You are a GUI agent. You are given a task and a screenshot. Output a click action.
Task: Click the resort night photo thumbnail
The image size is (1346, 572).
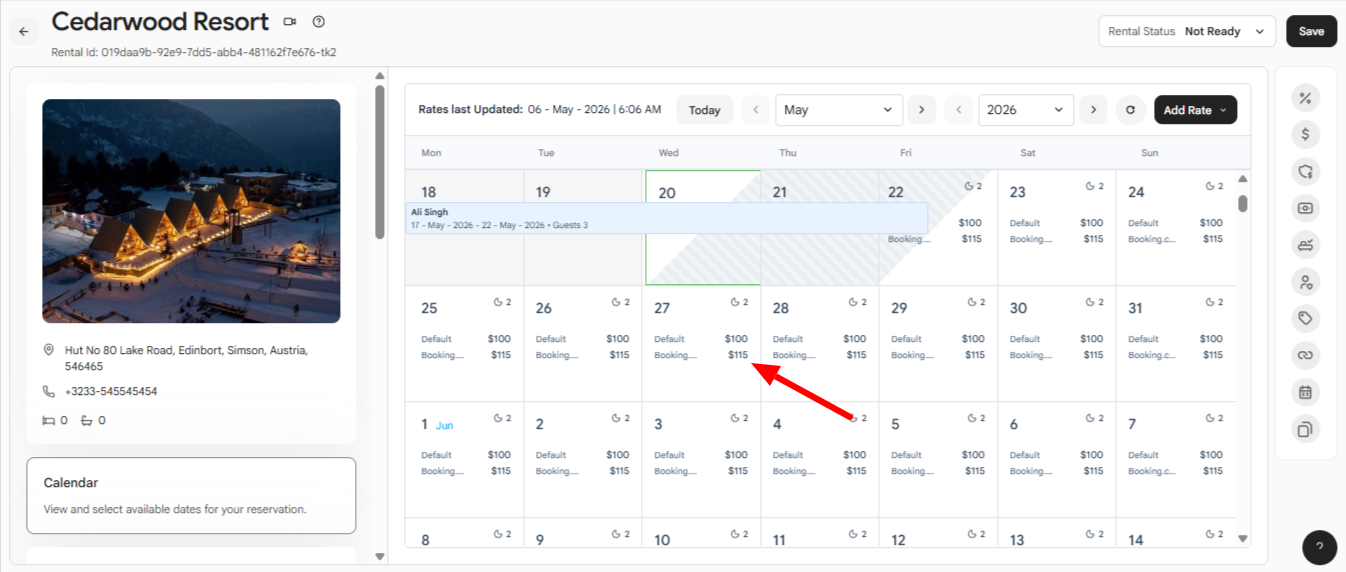click(191, 211)
